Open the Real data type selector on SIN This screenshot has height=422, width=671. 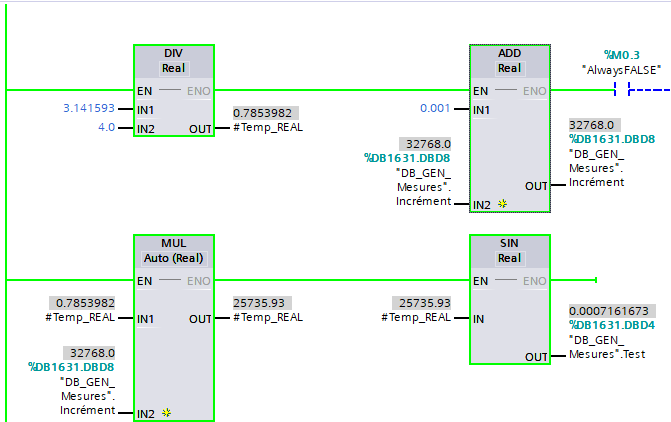point(509,258)
